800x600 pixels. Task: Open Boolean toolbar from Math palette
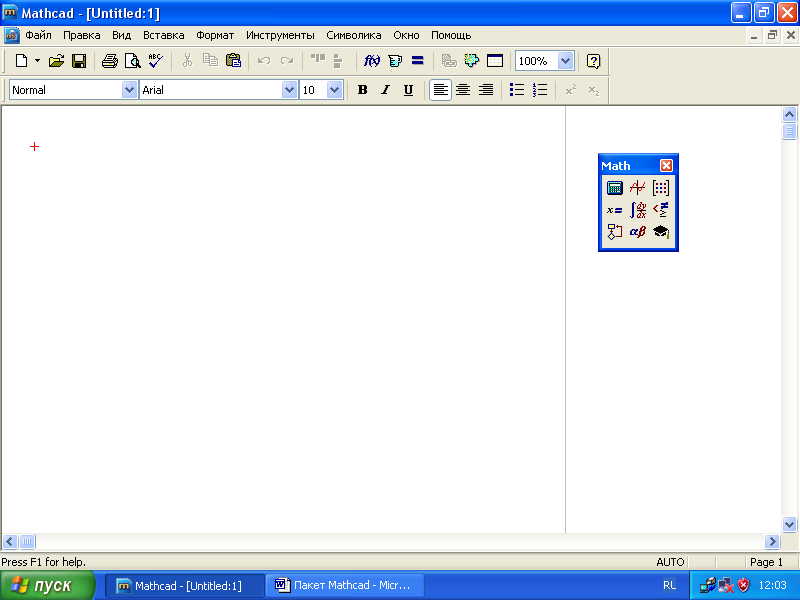pyautogui.click(x=661, y=210)
